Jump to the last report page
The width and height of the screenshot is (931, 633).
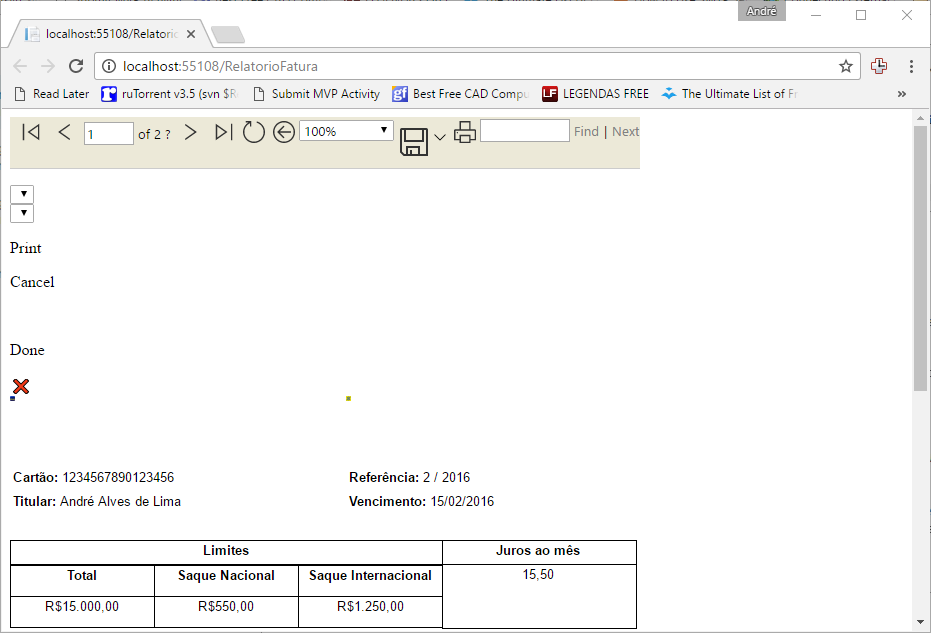coord(224,132)
